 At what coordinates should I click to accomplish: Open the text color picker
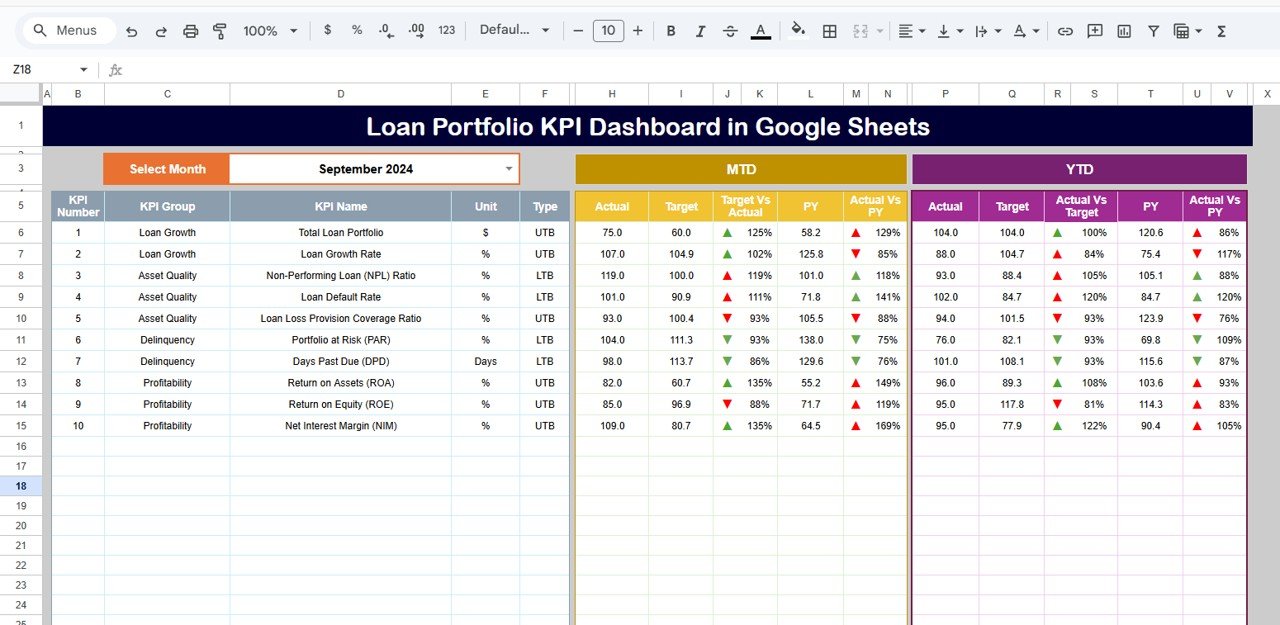pos(760,31)
